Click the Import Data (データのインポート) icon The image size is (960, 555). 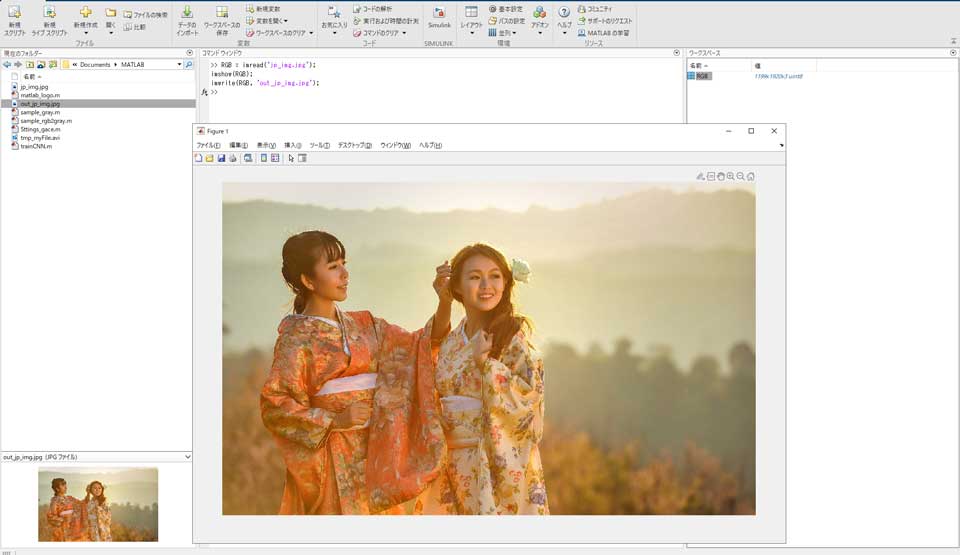(187, 13)
